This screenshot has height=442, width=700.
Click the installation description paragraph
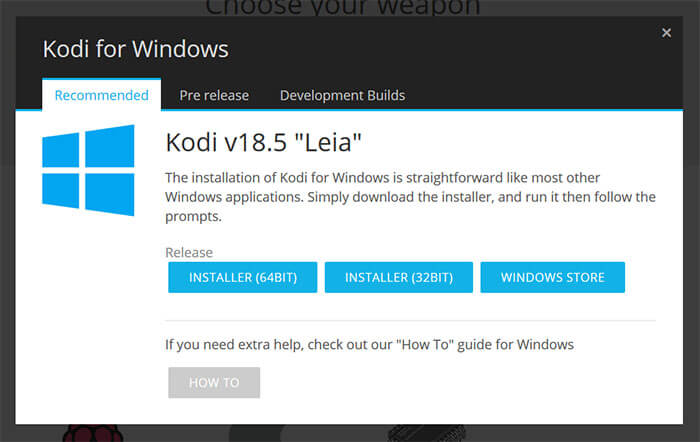point(410,197)
